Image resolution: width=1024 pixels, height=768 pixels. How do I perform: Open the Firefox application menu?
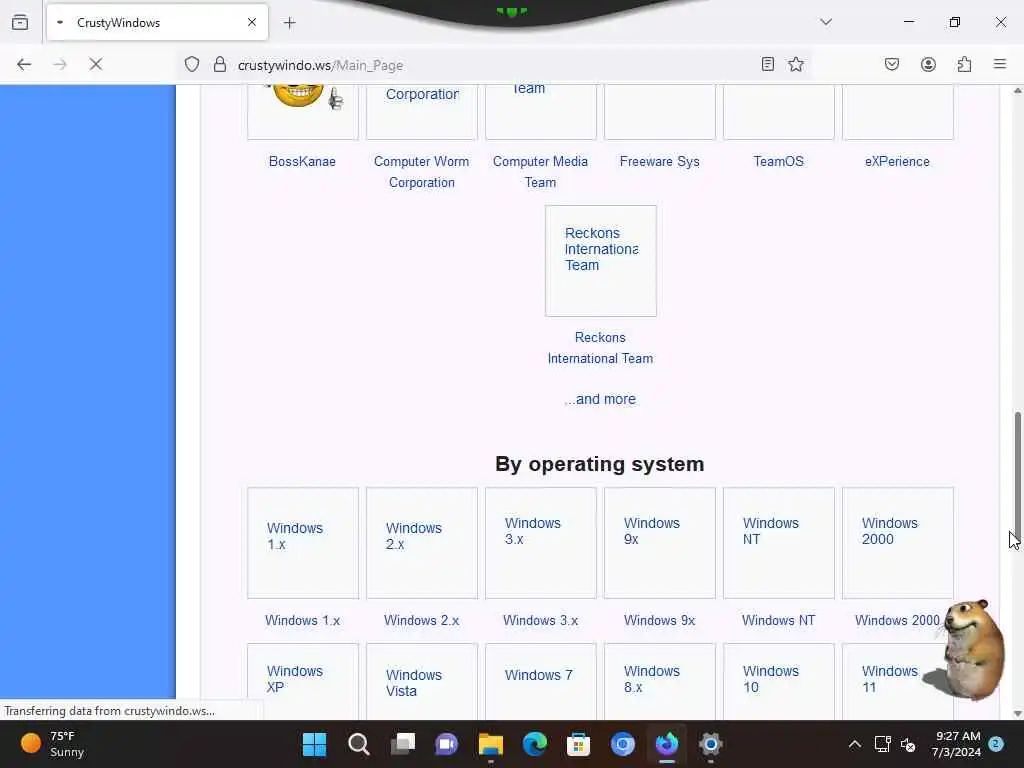tap(1000, 64)
